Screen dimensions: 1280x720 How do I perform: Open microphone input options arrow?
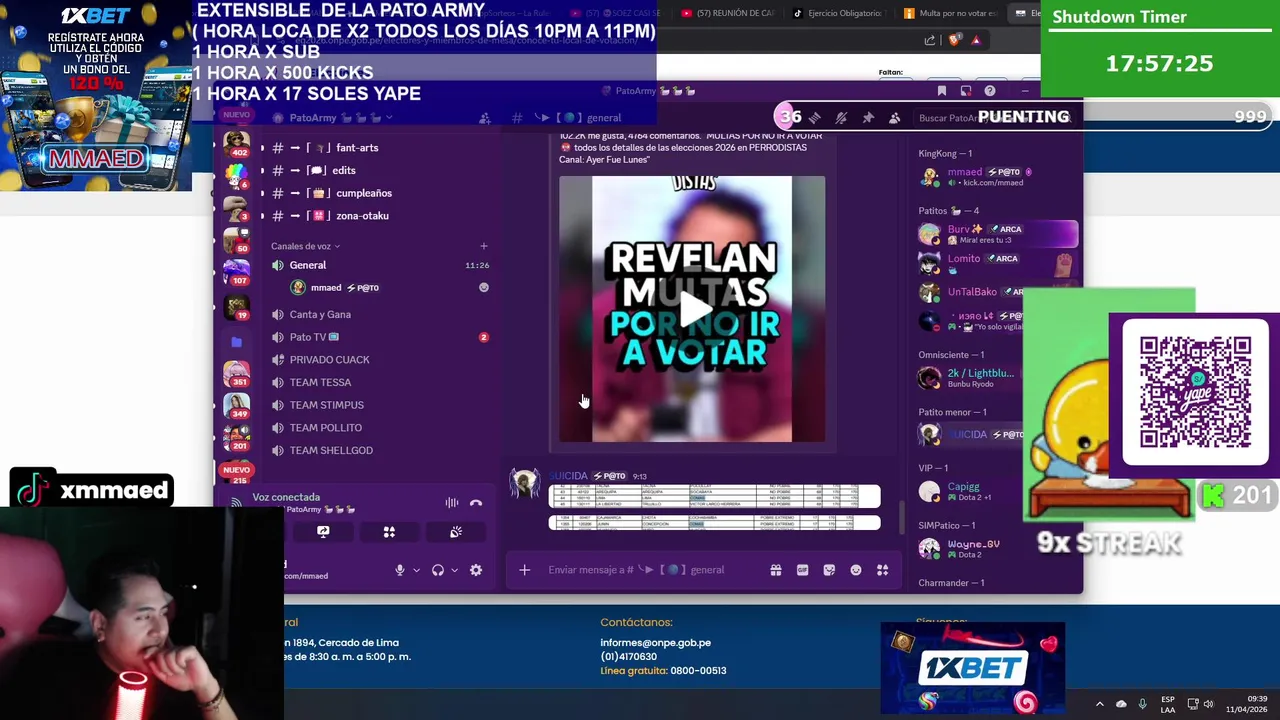[x=416, y=570]
